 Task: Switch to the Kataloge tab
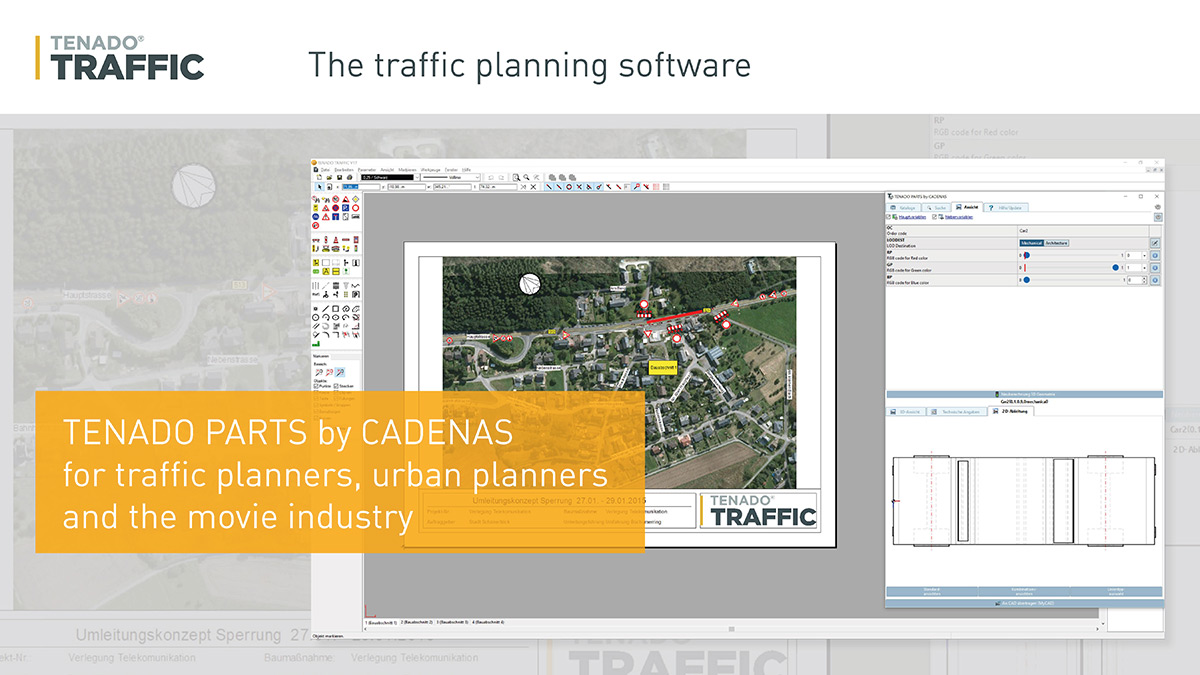pos(904,208)
